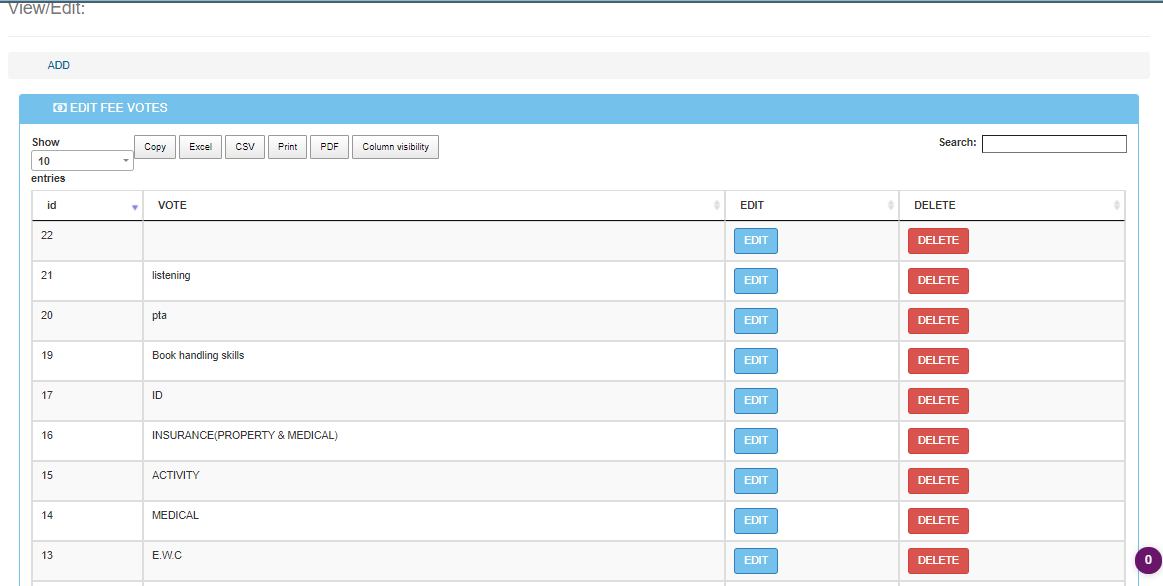Open the Show entries dropdown

[x=82, y=161]
